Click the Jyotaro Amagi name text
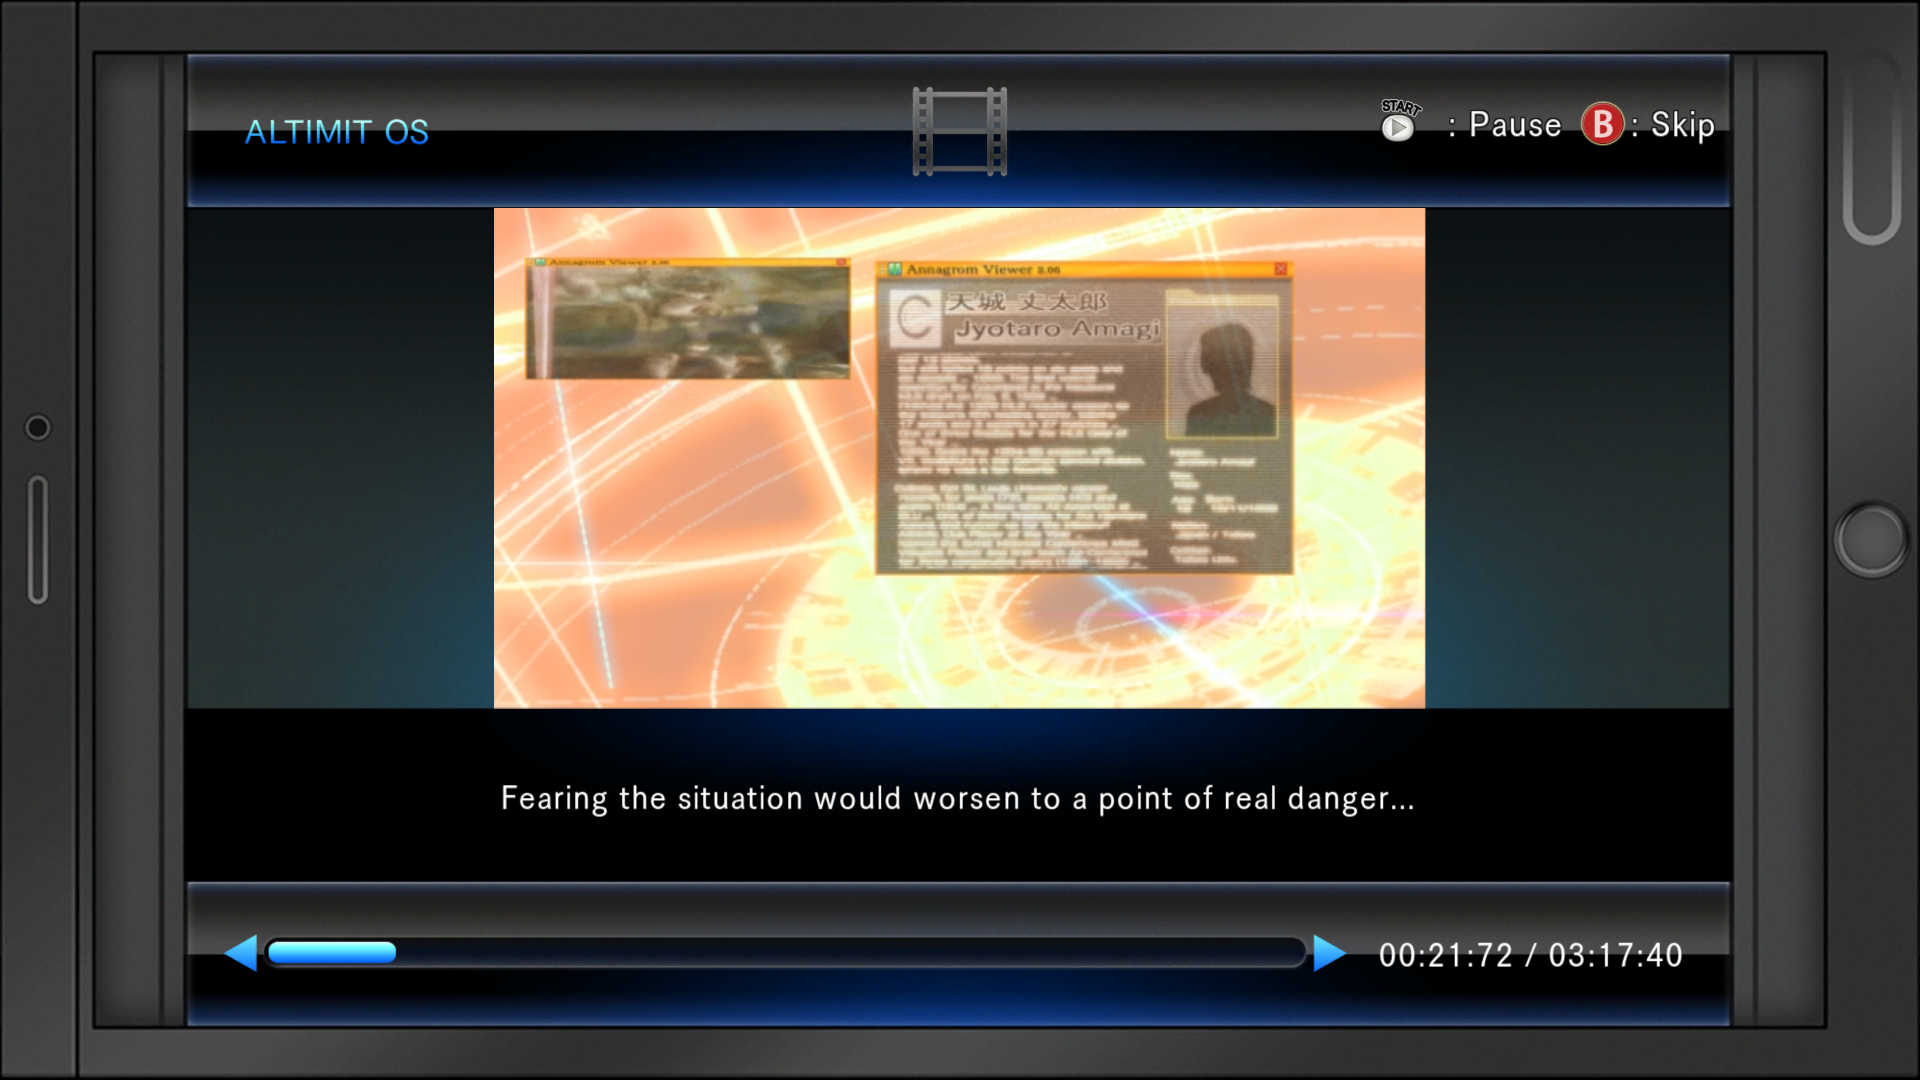 (x=1056, y=329)
